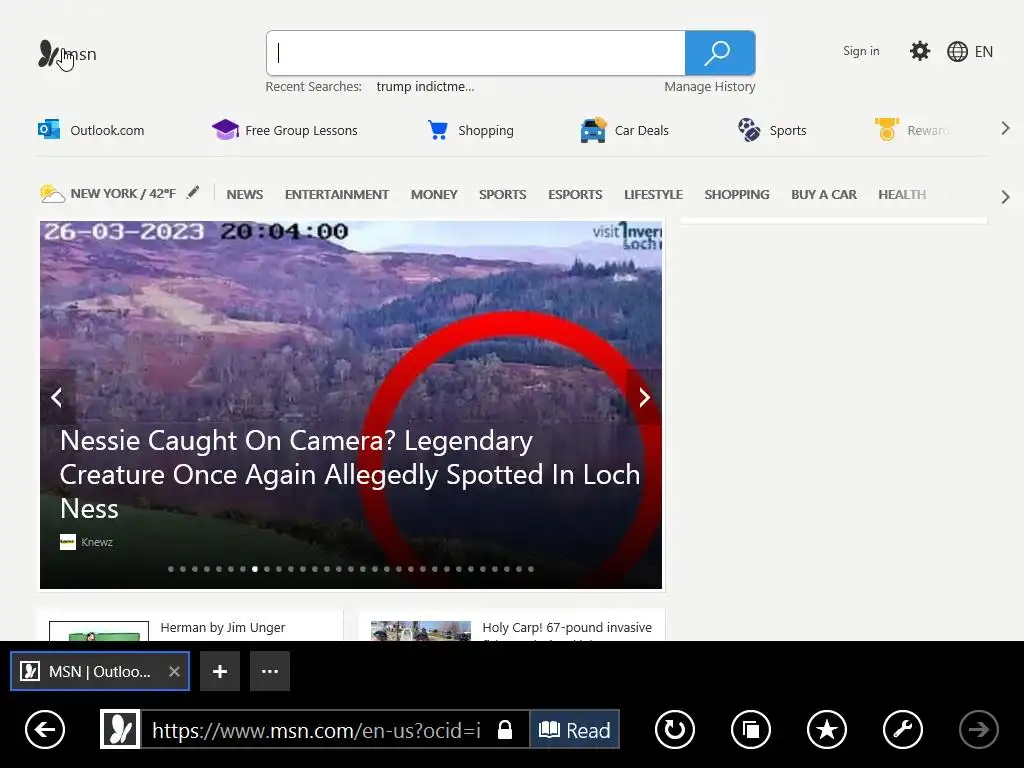Open the Car Deals shortcut
The width and height of the screenshot is (1024, 768).
click(624, 130)
